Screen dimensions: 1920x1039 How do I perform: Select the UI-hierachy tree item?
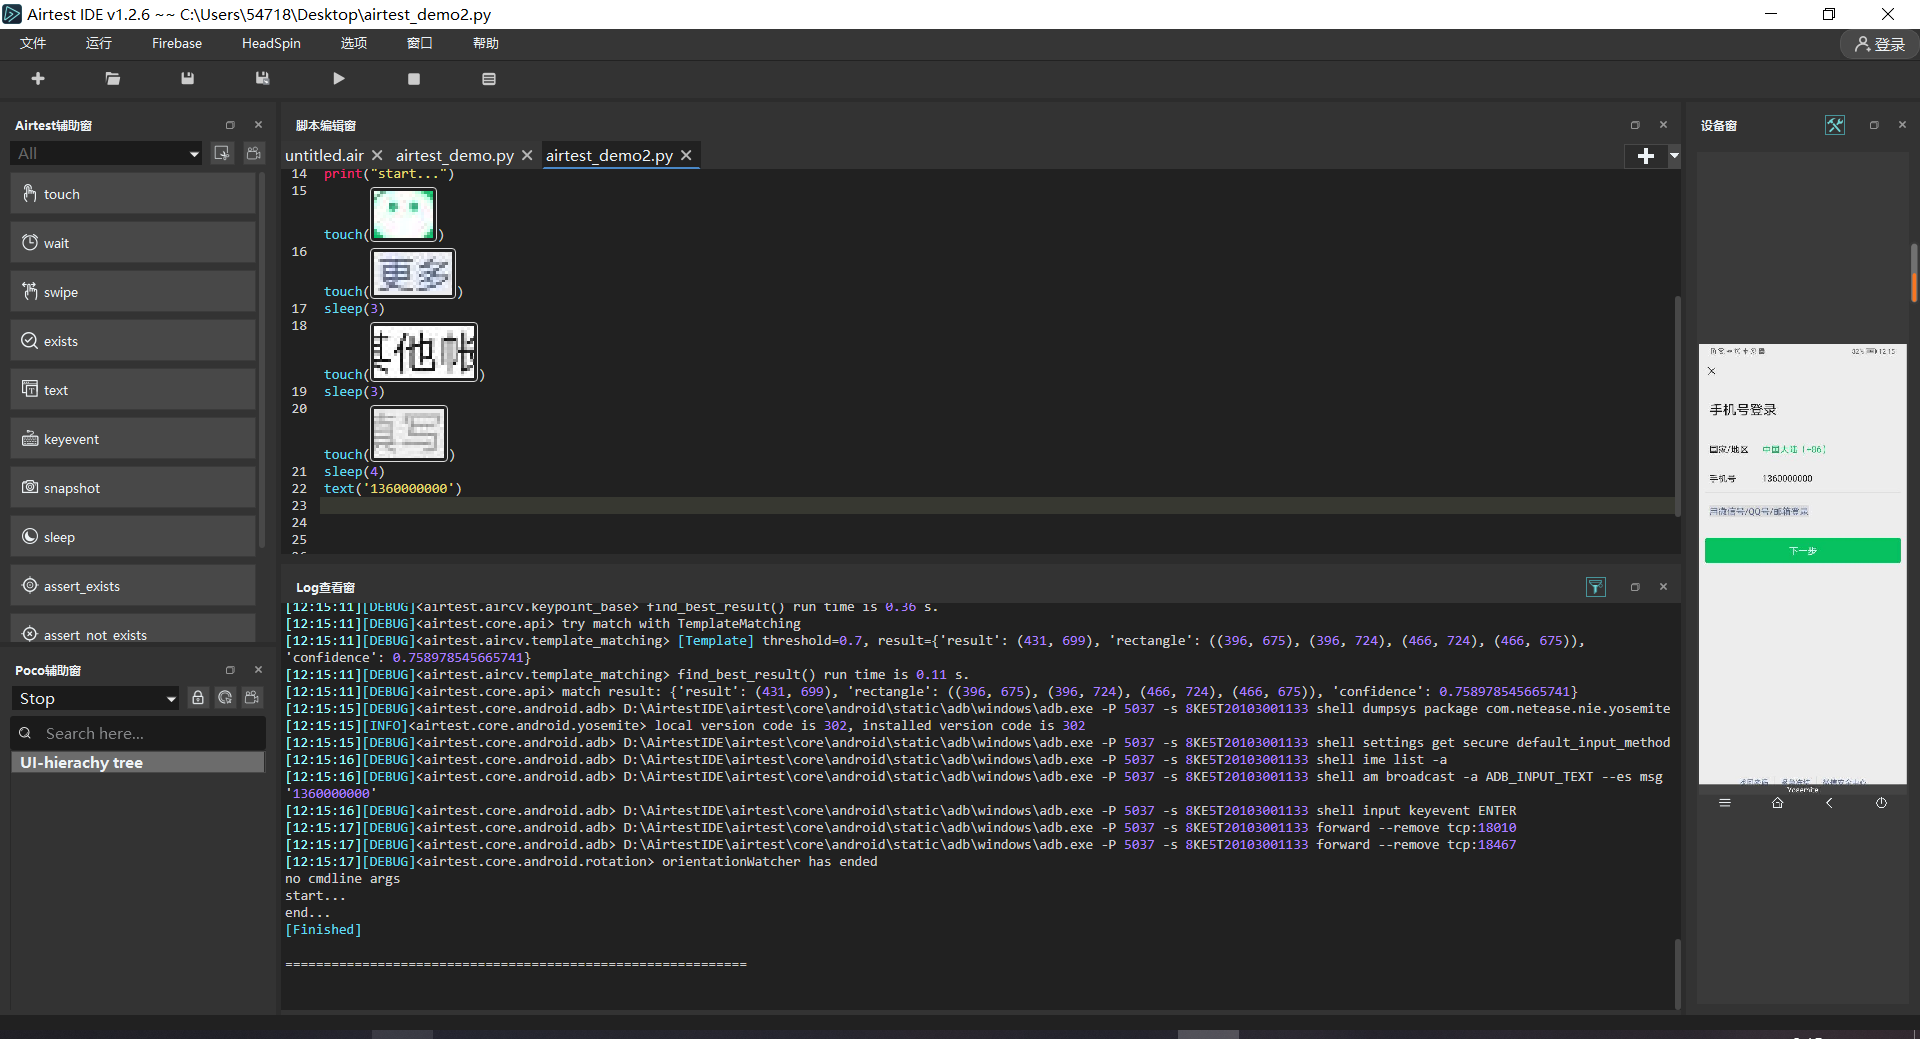(138, 762)
